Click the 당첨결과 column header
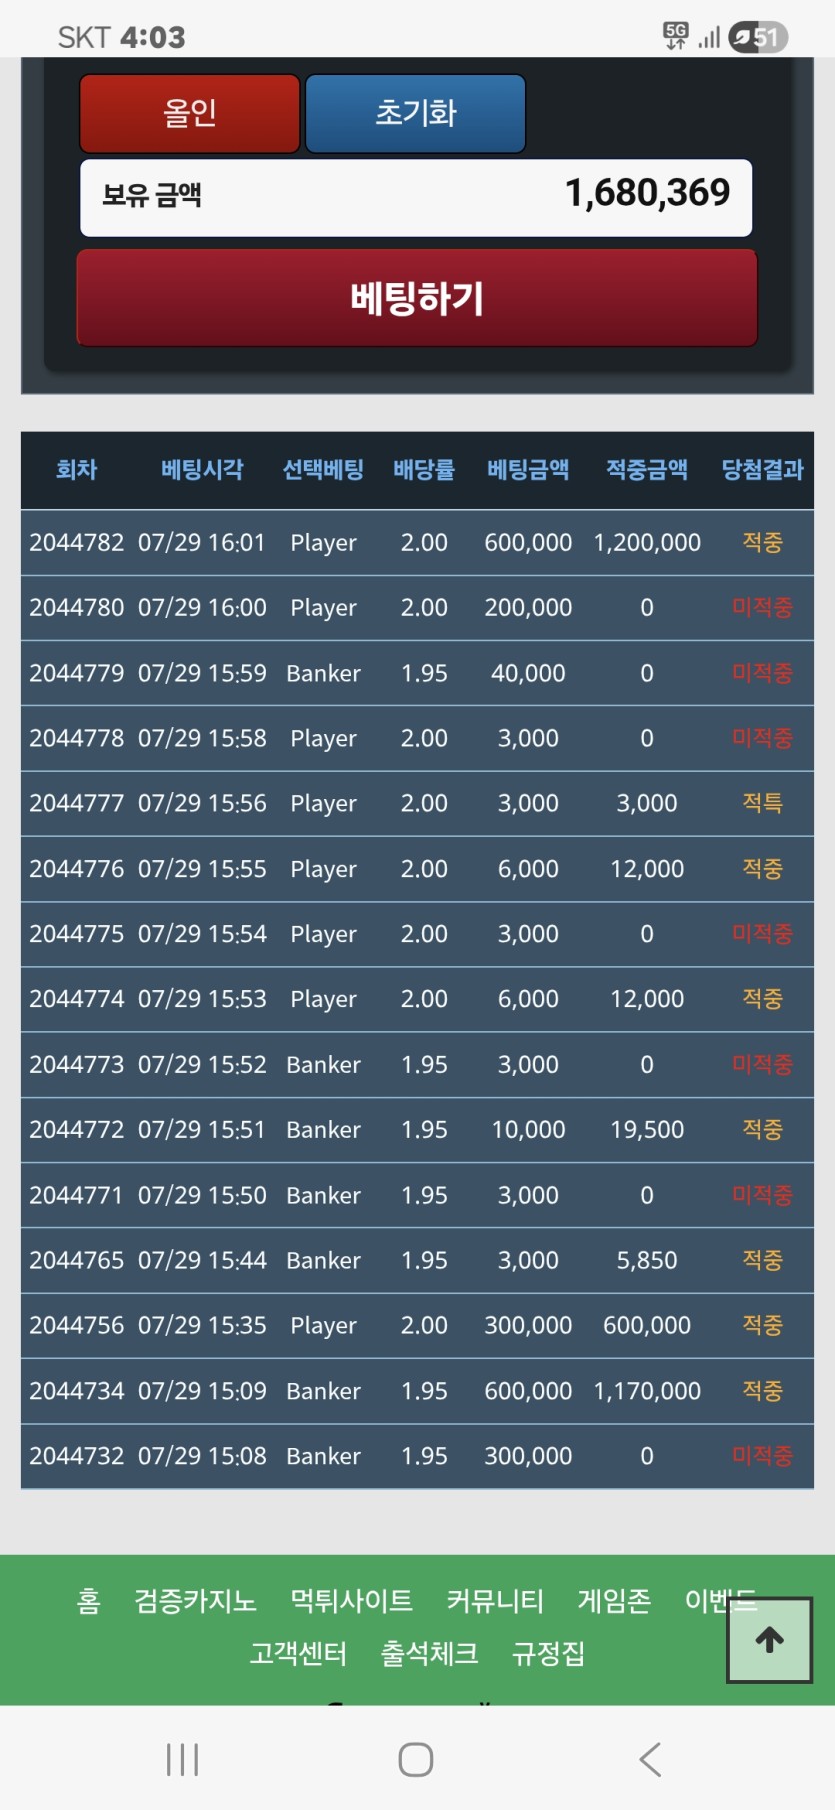Screen dimensions: 835x1810 (762, 469)
